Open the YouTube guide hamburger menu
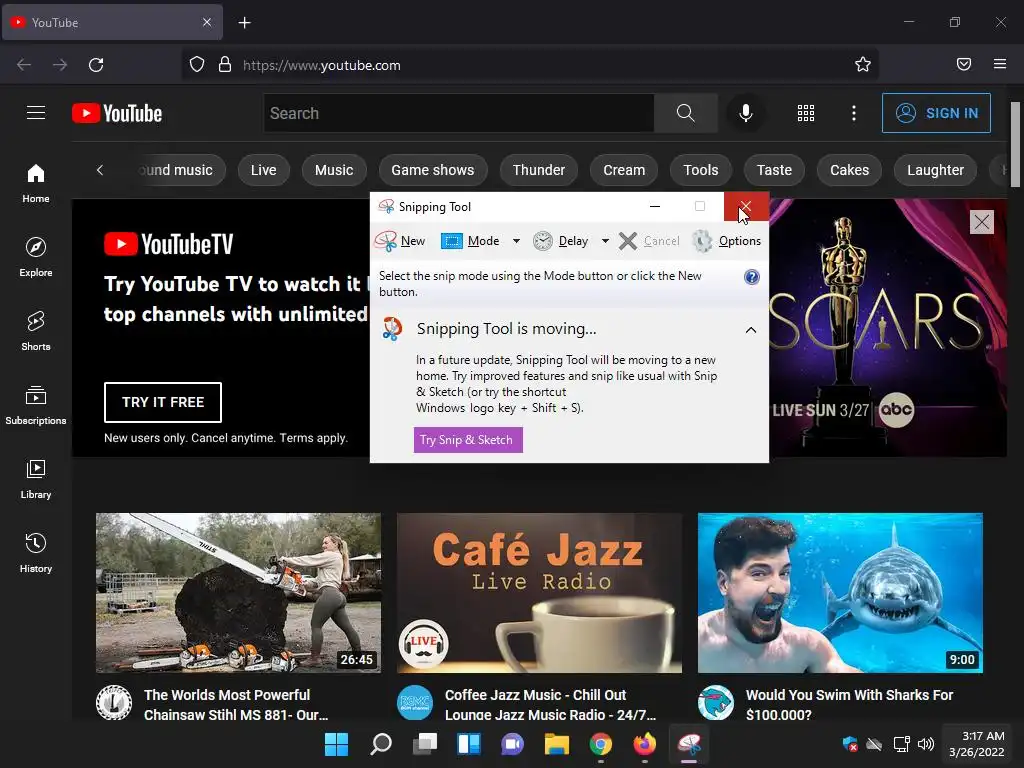The width and height of the screenshot is (1024, 768). pyautogui.click(x=36, y=113)
